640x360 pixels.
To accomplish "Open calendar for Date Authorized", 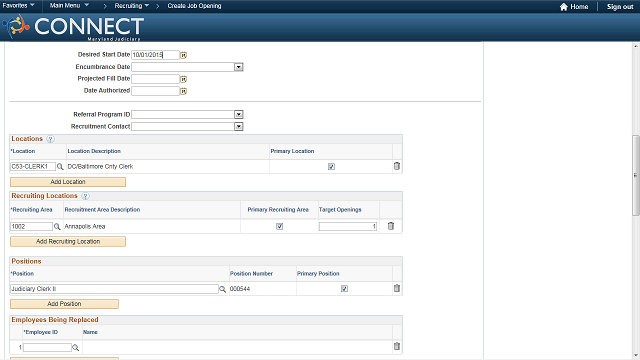I will click(x=184, y=91).
